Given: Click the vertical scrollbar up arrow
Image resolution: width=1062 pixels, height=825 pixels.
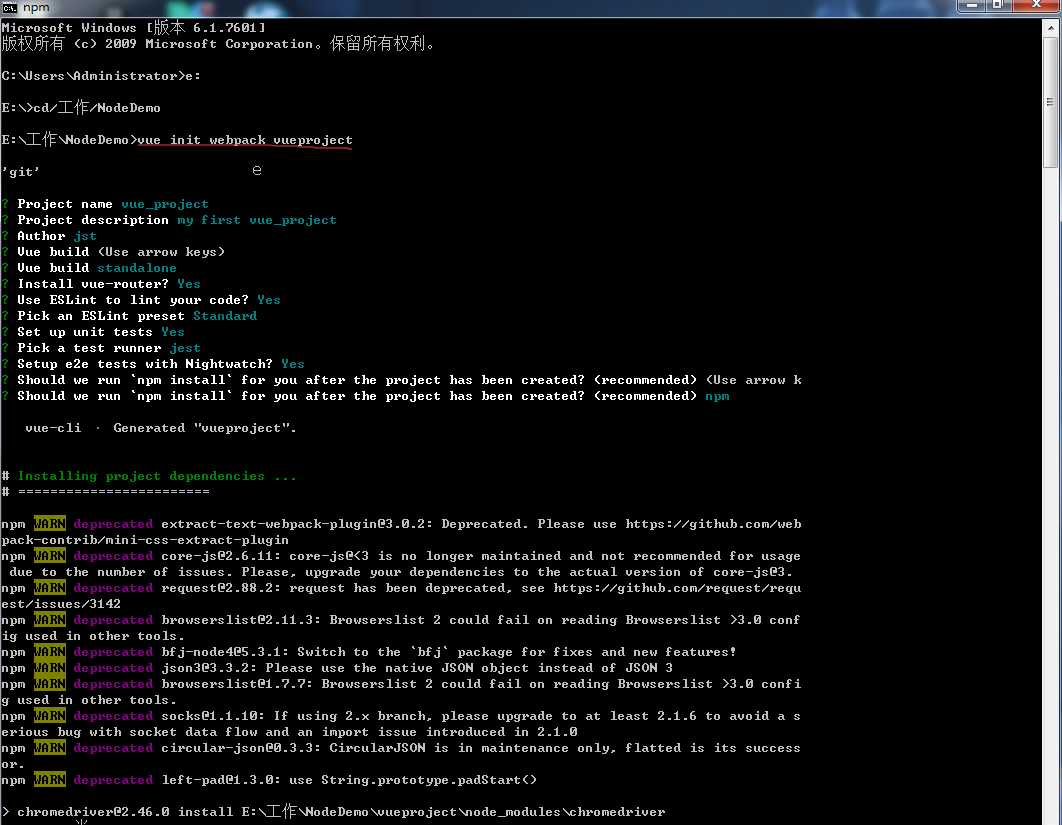Looking at the screenshot, I should point(1051,26).
